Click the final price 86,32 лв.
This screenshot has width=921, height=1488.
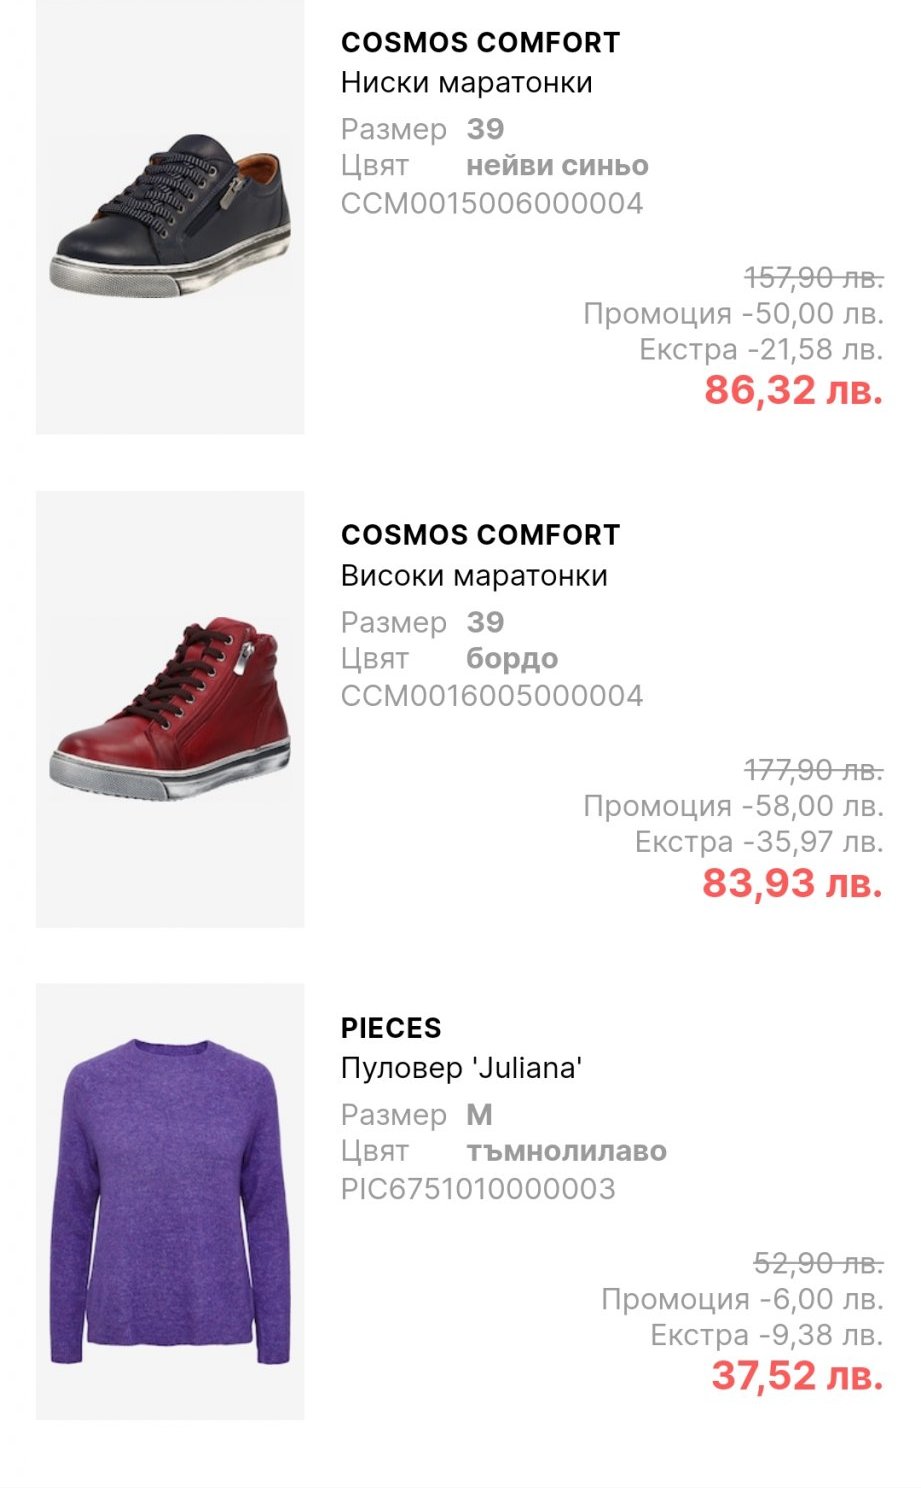click(793, 390)
